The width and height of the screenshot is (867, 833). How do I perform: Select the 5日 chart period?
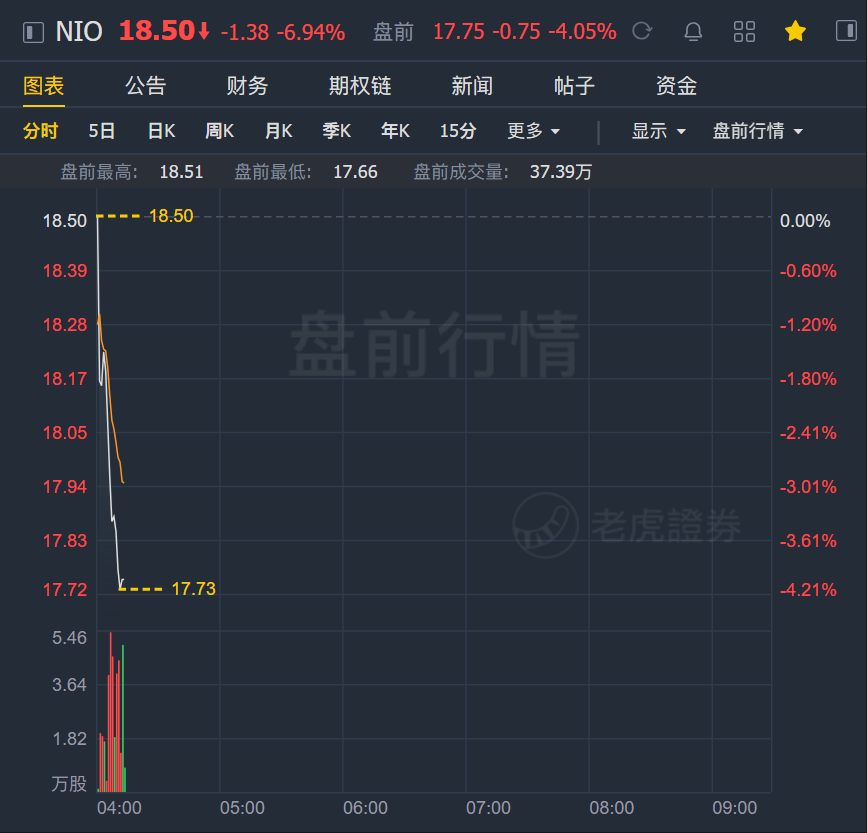click(102, 131)
